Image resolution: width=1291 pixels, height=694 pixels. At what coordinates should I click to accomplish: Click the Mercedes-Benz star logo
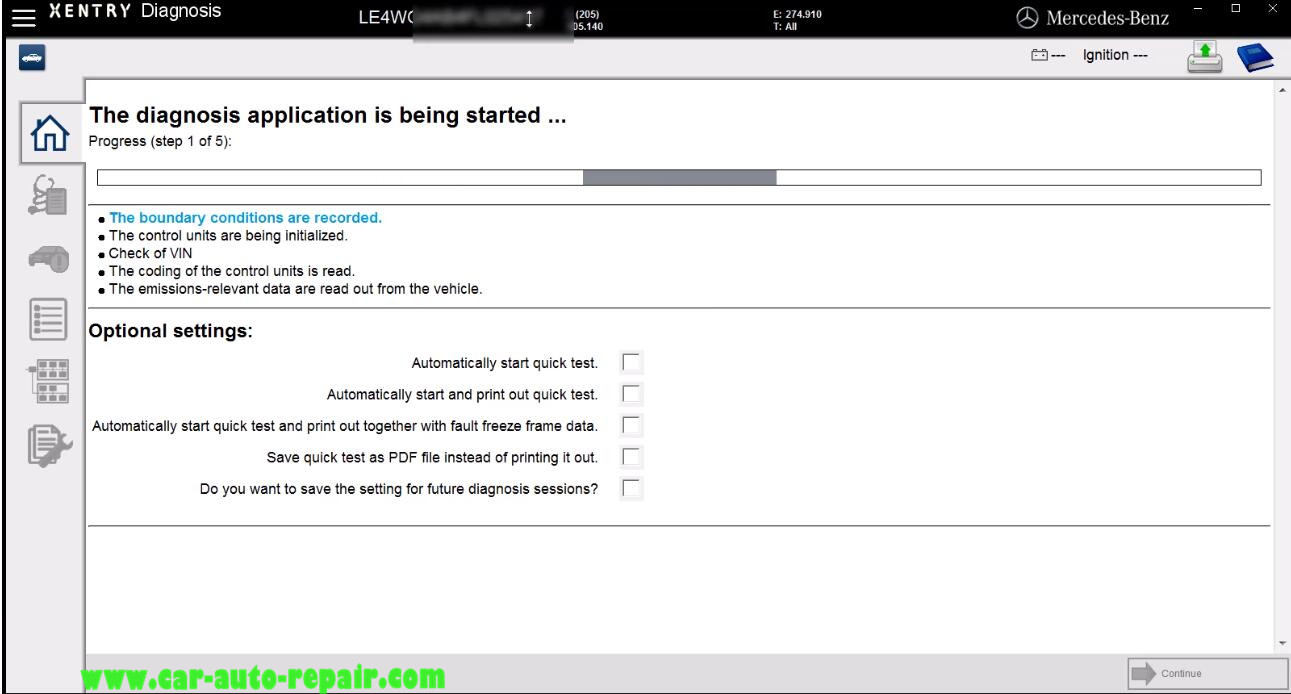coord(1027,17)
